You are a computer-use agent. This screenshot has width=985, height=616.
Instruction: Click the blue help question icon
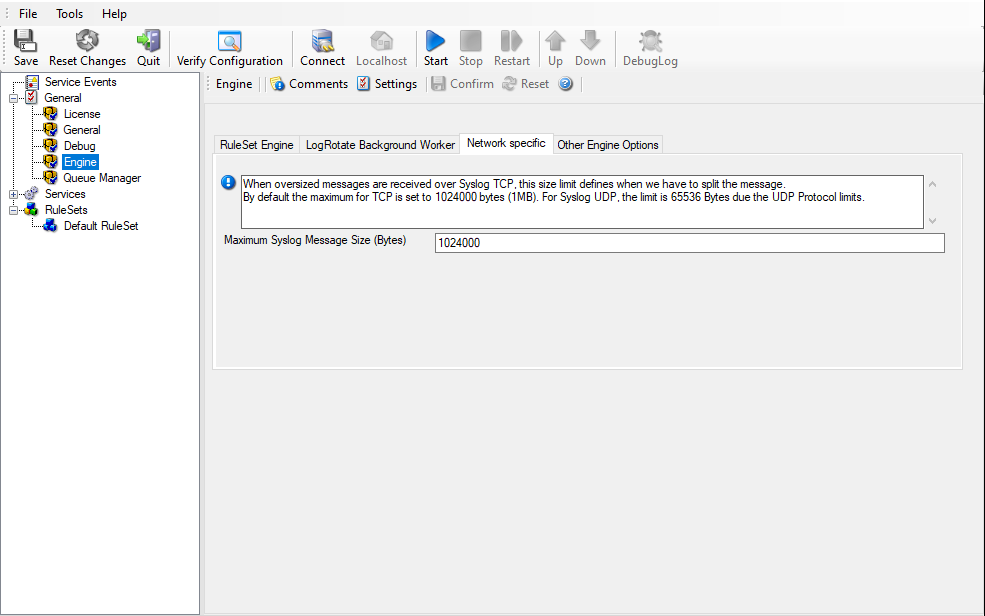pos(566,84)
